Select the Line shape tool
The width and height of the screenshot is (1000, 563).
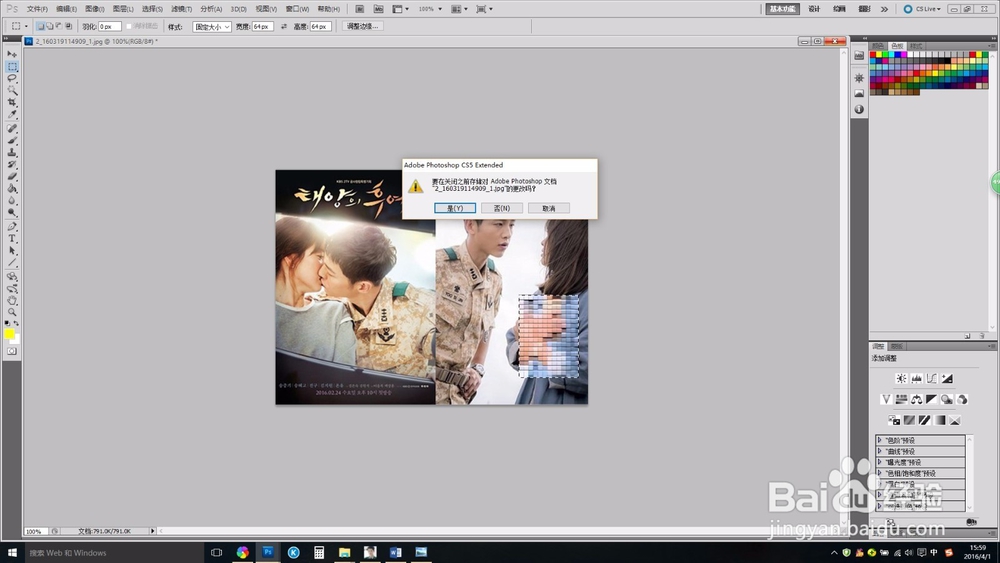[12, 263]
